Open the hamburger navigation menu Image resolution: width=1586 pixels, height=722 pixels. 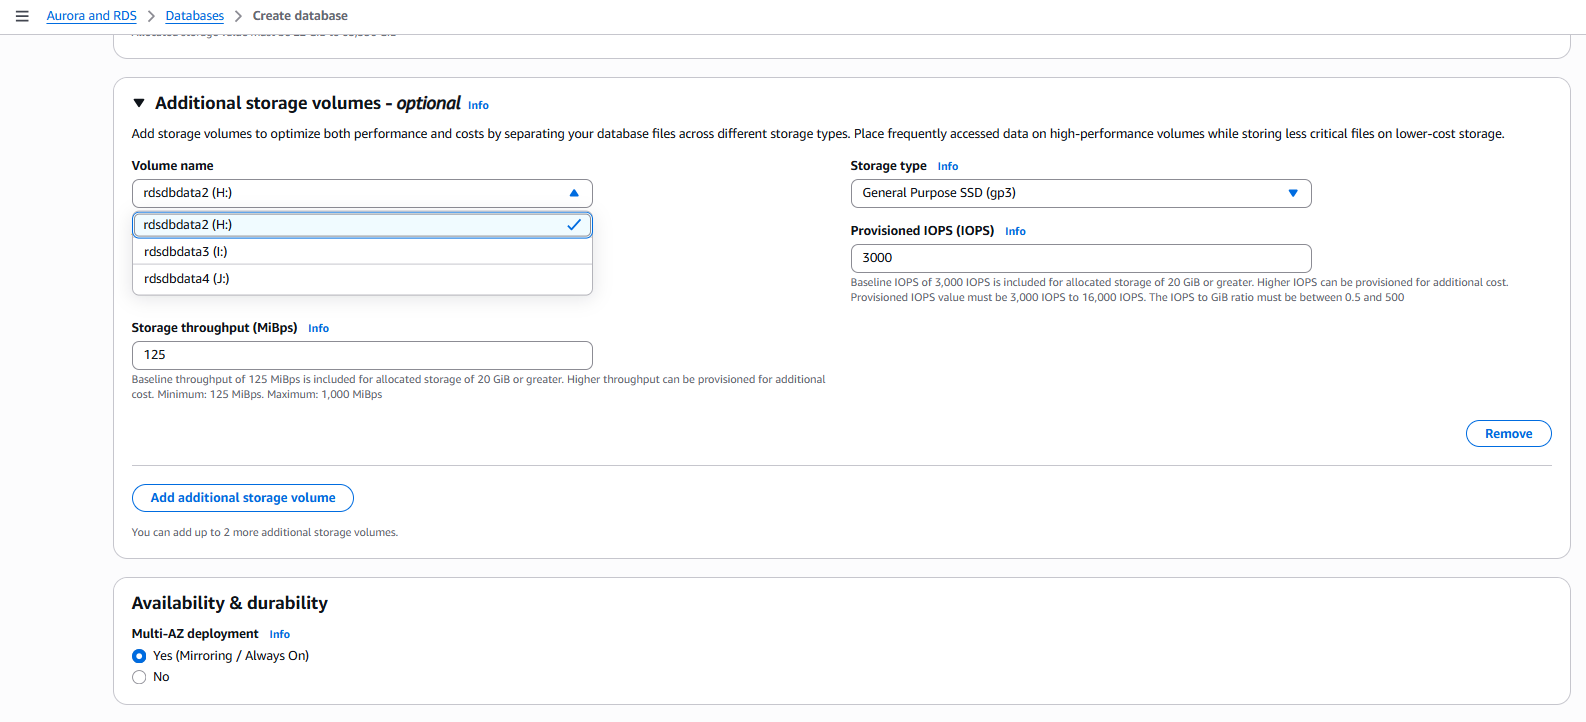point(22,16)
